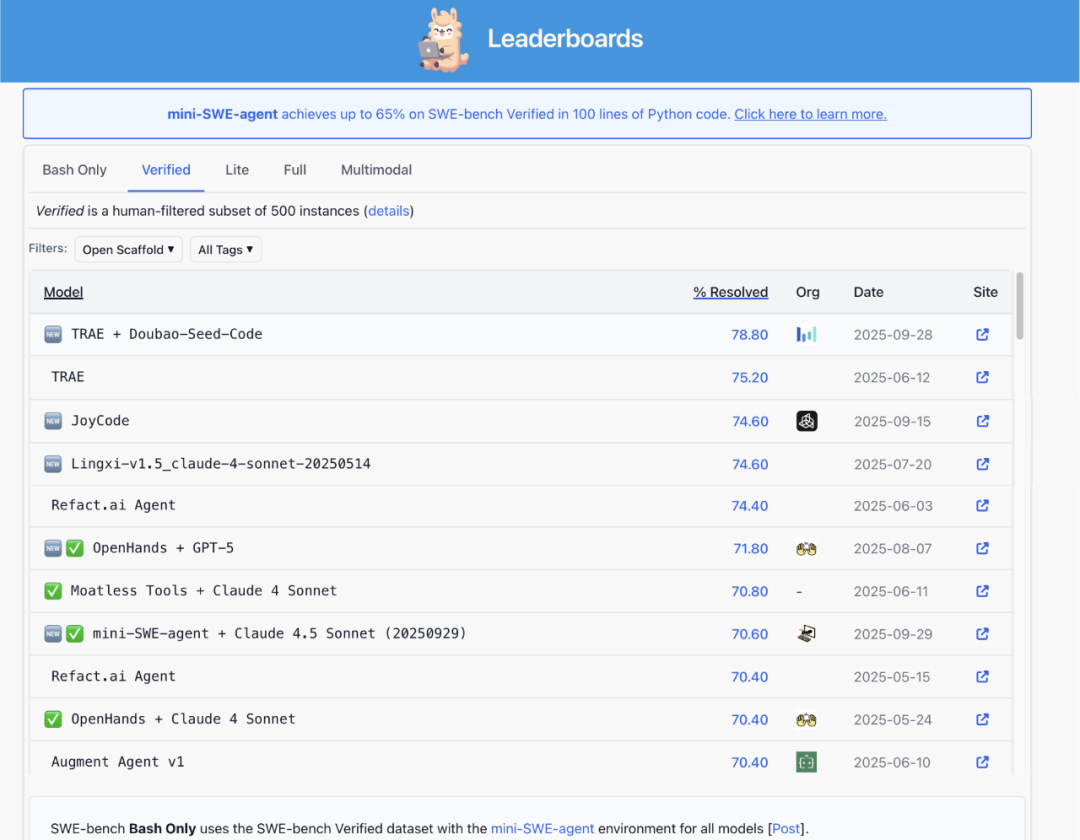Click the NEW badge beside JoyCode
The image size is (1080, 840).
[x=53, y=421]
